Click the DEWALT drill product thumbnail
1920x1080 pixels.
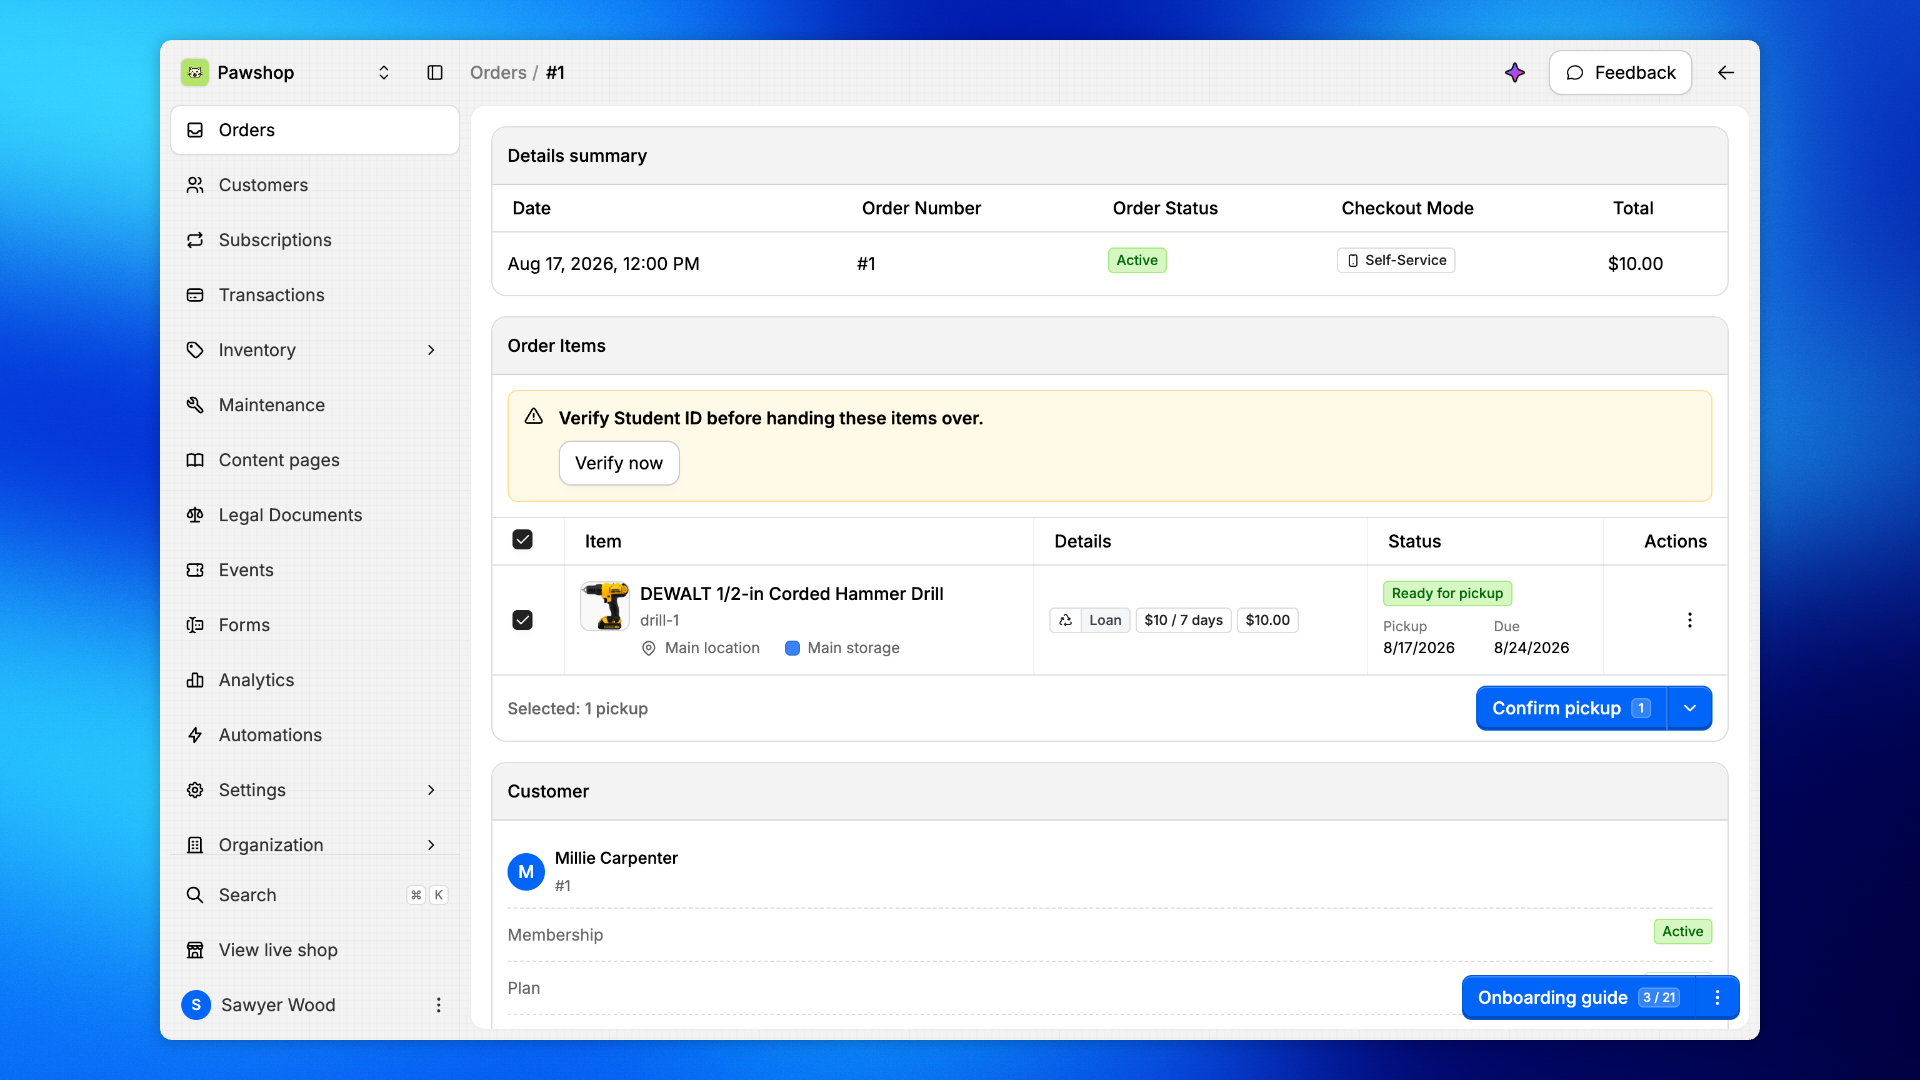click(605, 606)
